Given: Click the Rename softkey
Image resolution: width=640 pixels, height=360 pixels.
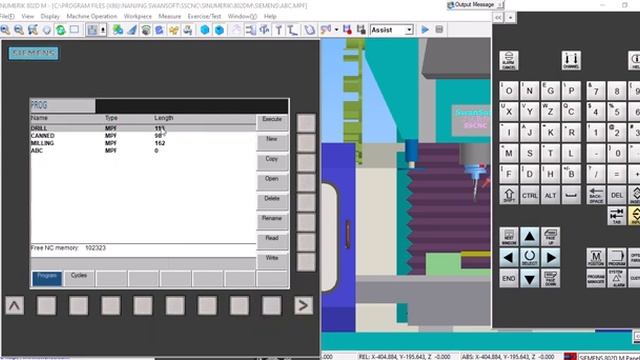Looking at the screenshot, I should pyautogui.click(x=272, y=222).
